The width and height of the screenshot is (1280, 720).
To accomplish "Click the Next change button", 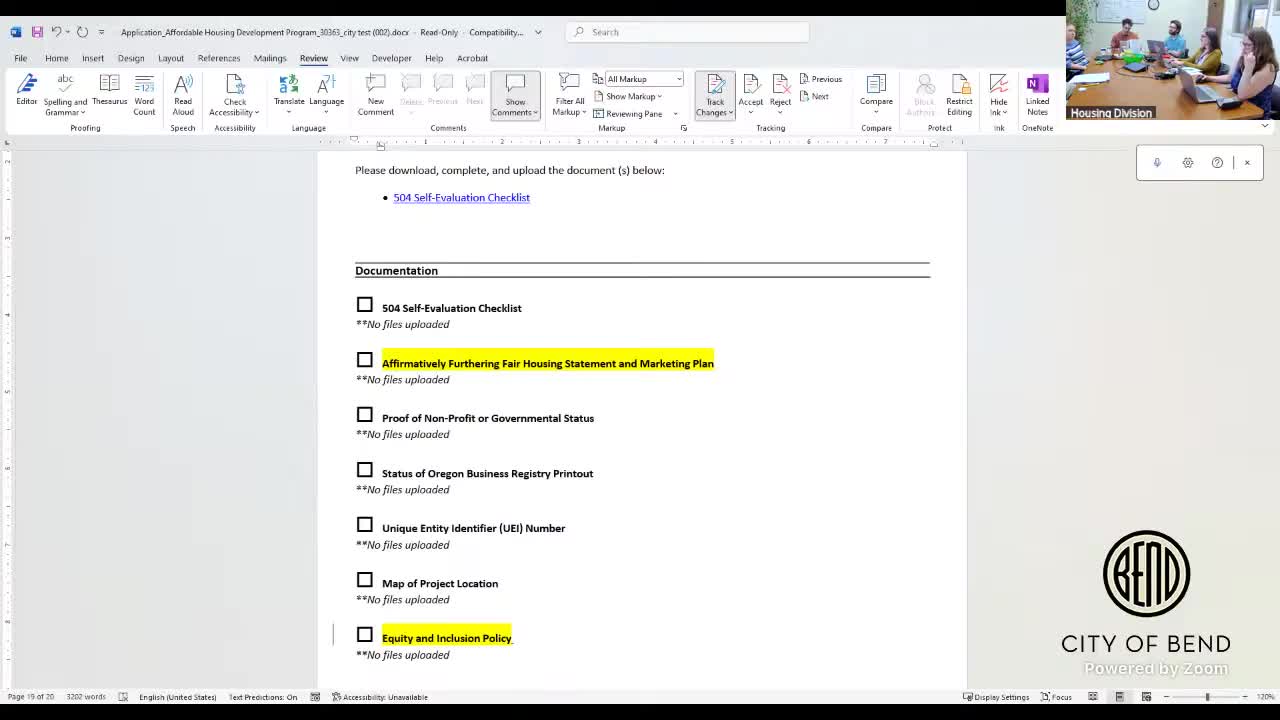I will [814, 96].
